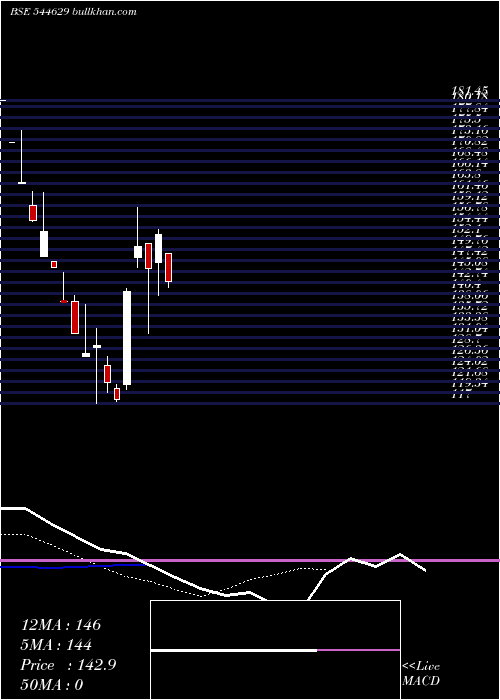Click the '12MA : 146' readout
Screen dimensions: 500x700
(x=61, y=625)
